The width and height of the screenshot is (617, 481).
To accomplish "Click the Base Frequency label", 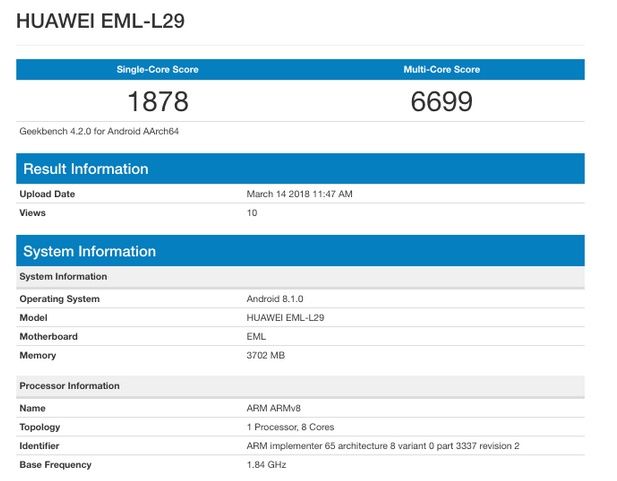I will [55, 465].
